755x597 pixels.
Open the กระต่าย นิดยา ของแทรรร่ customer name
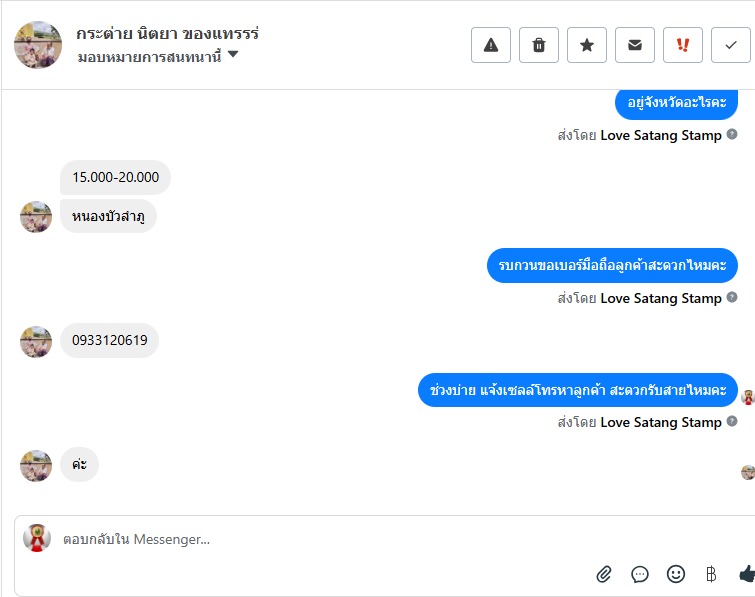(167, 33)
